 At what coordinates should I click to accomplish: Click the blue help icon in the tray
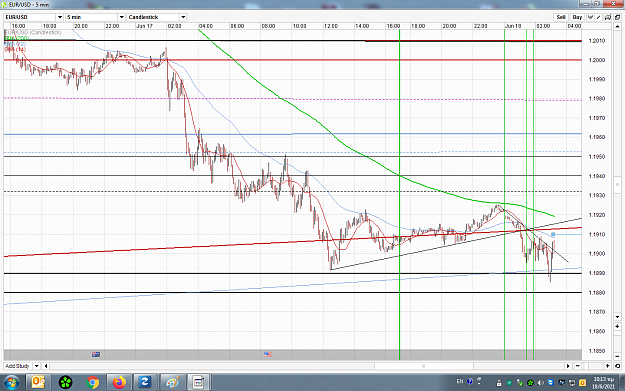click(470, 381)
